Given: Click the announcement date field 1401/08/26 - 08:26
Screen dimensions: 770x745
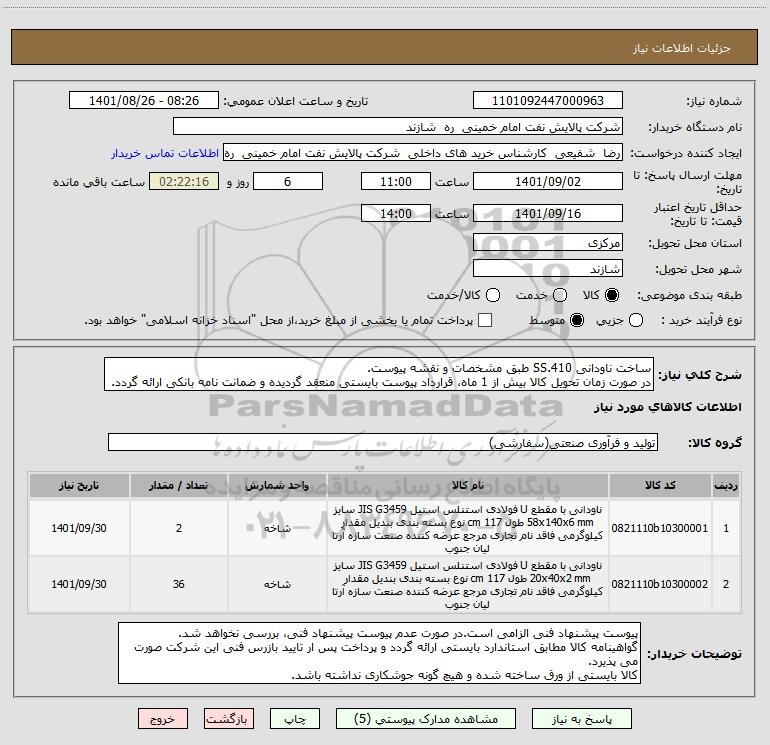Looking at the screenshot, I should pos(144,101).
